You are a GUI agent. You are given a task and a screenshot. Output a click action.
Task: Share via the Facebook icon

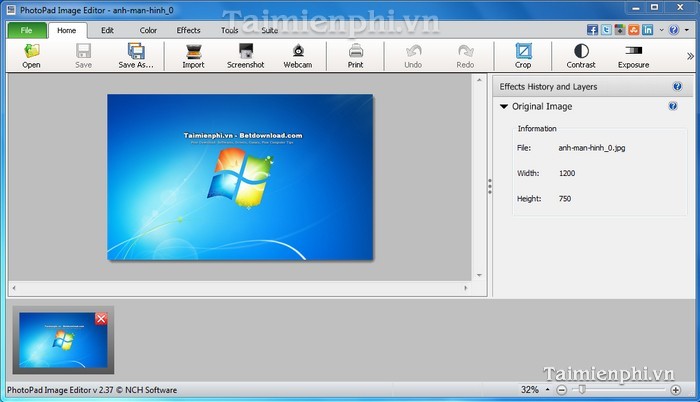[x=592, y=30]
